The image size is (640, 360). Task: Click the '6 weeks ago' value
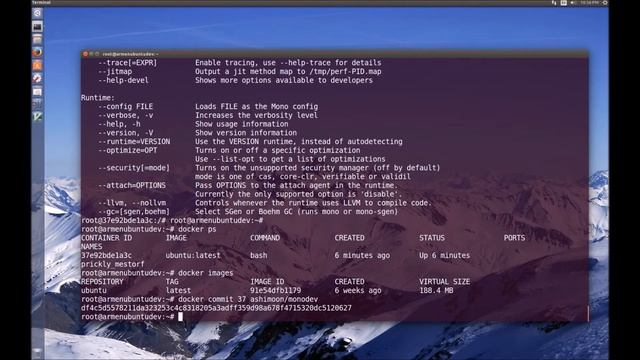pyautogui.click(x=358, y=291)
